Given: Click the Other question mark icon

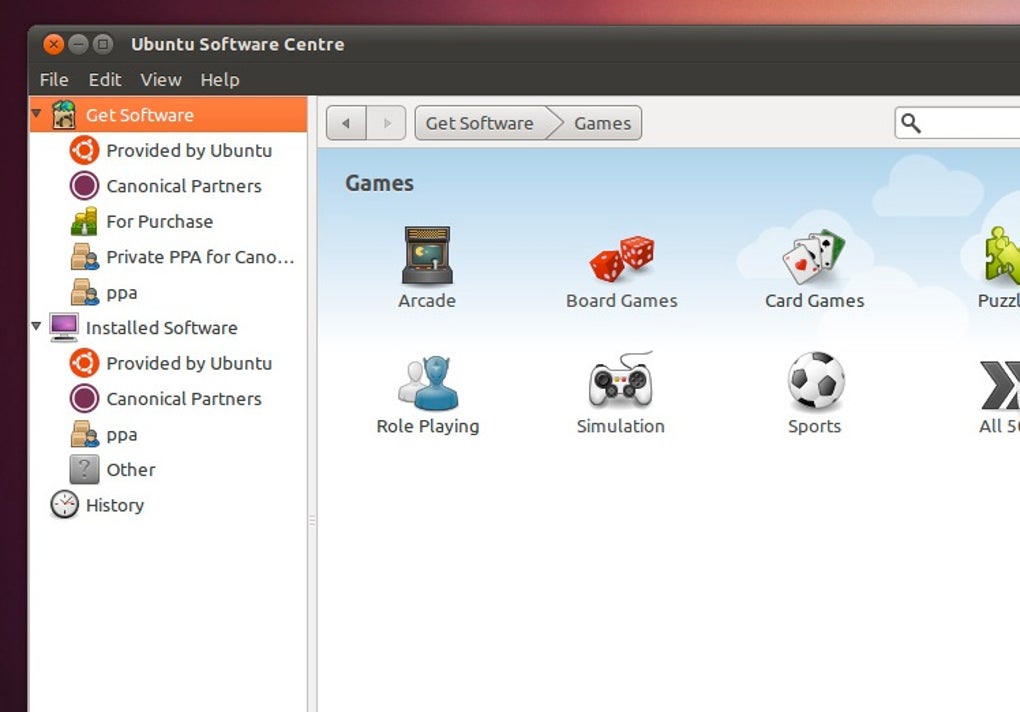Looking at the screenshot, I should click(x=84, y=469).
